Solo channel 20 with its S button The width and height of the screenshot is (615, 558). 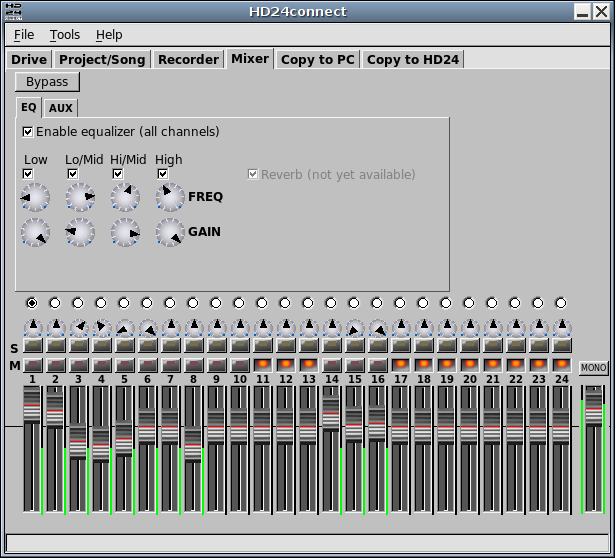click(470, 346)
